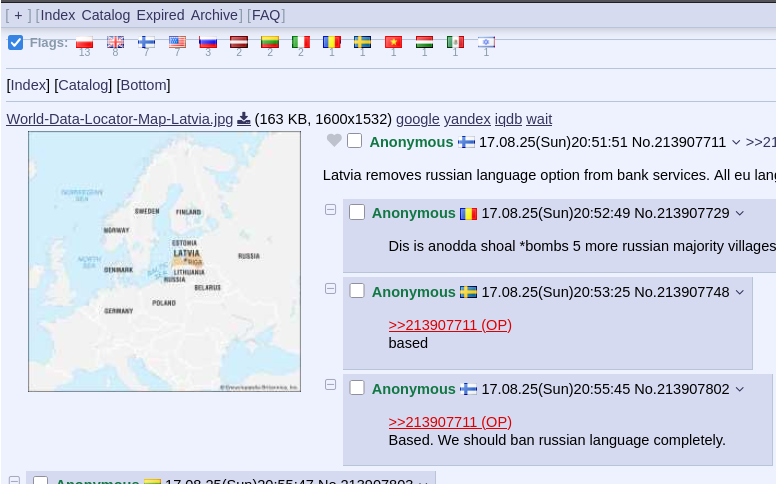Click the Romania flag in flags bar
This screenshot has height=484, width=776.
(x=332, y=43)
